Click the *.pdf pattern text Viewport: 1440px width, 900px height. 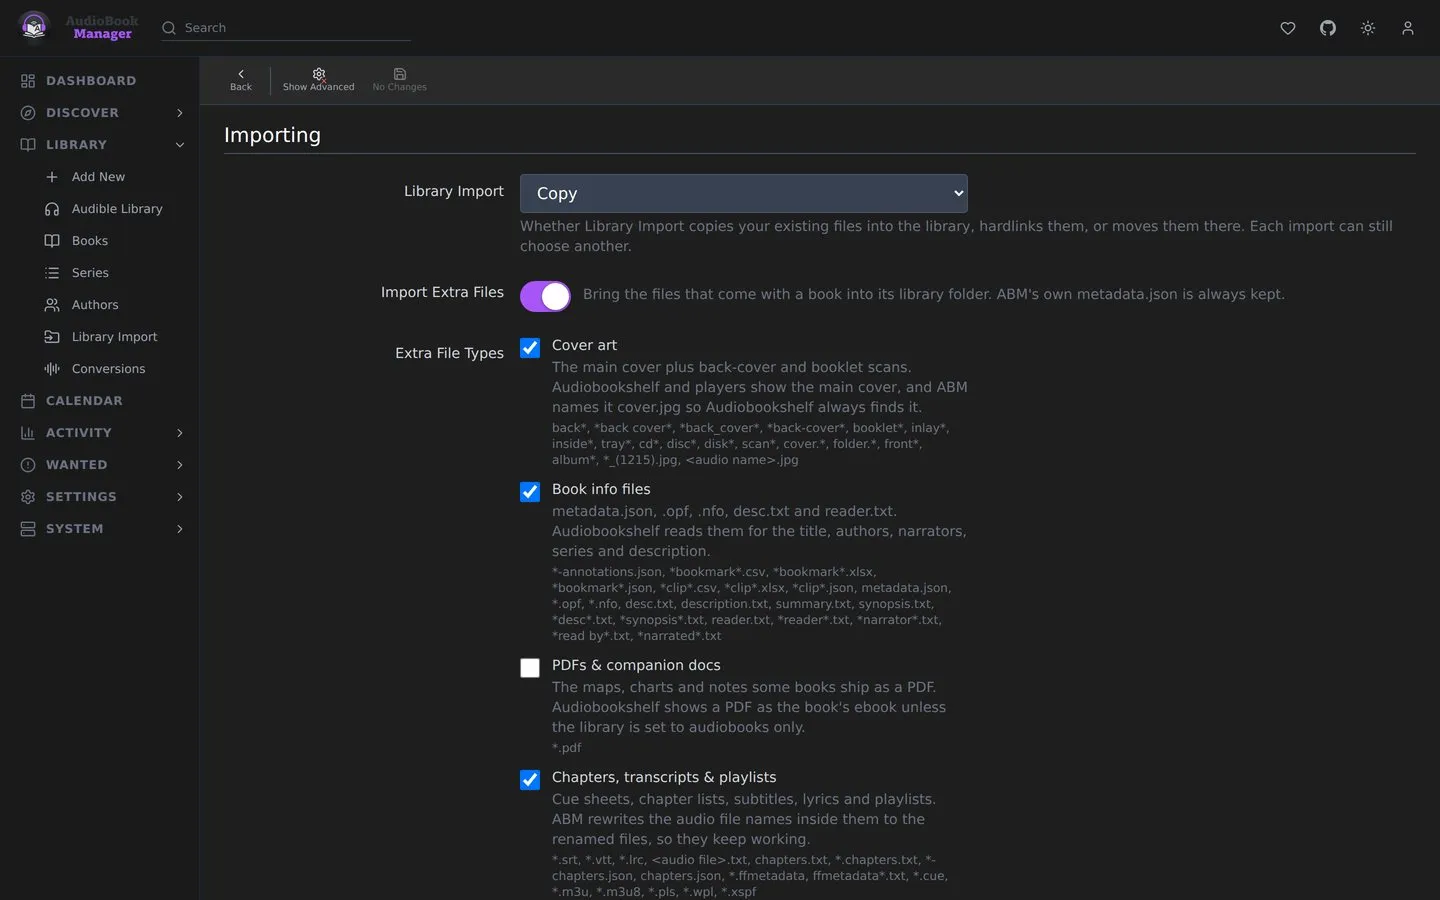(x=566, y=748)
